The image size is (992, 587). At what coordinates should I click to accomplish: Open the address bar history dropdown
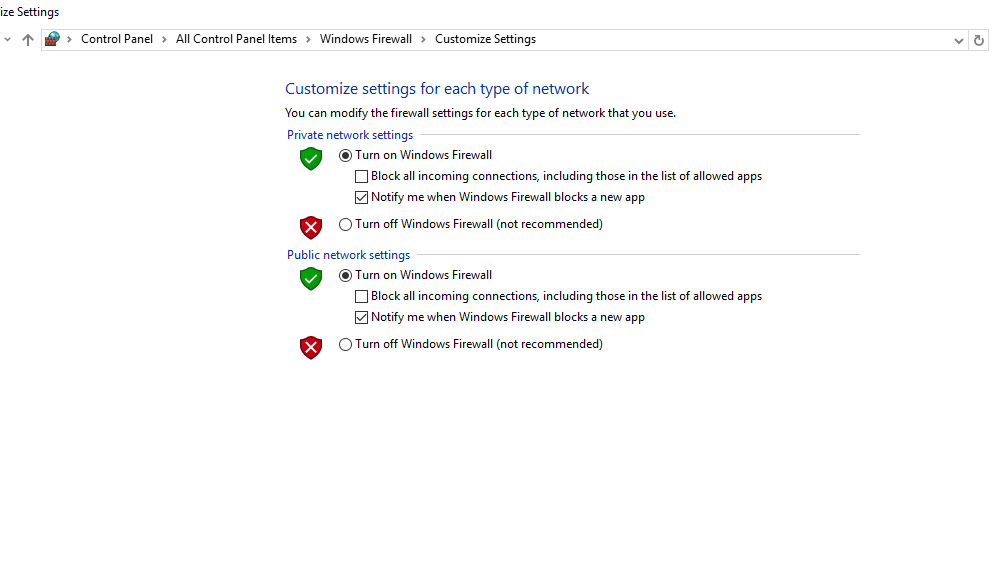point(958,40)
